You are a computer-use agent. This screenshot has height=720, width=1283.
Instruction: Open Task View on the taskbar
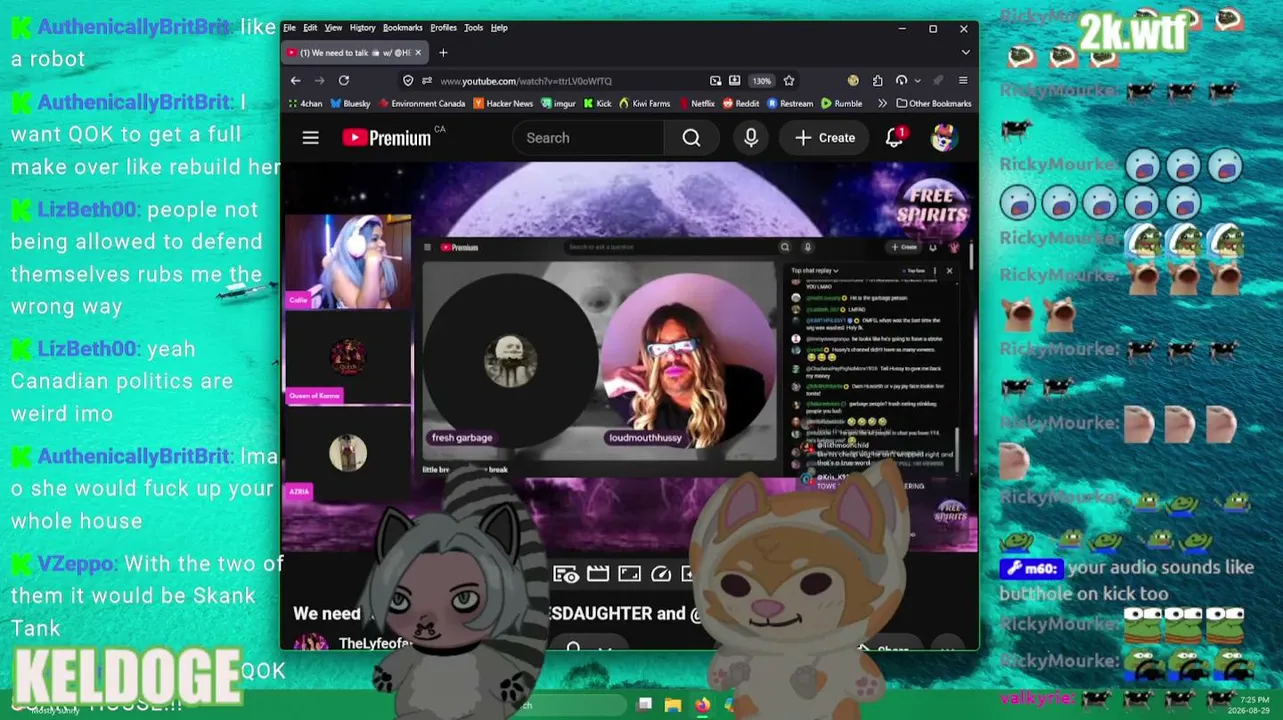[x=645, y=705]
